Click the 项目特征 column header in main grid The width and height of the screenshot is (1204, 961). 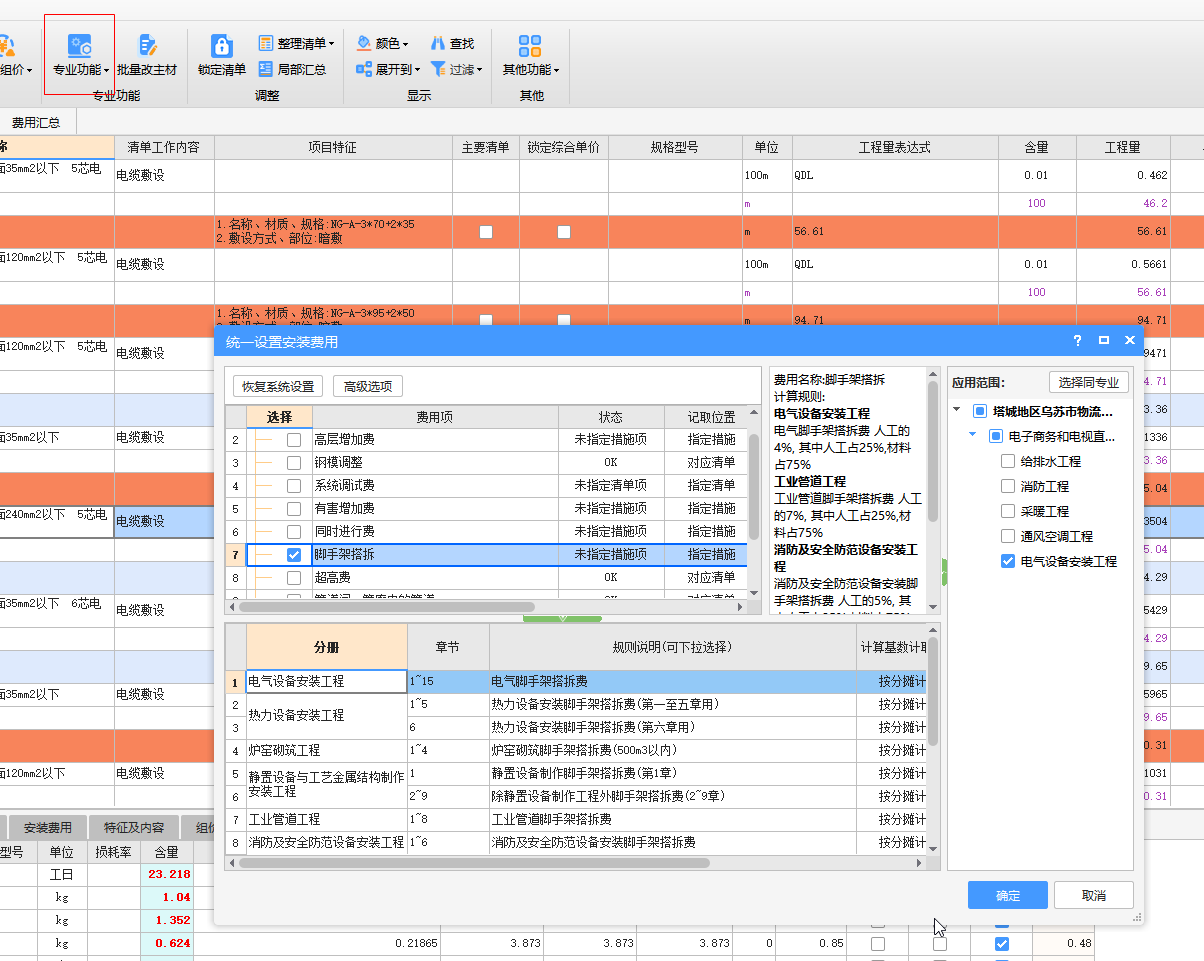(x=333, y=147)
